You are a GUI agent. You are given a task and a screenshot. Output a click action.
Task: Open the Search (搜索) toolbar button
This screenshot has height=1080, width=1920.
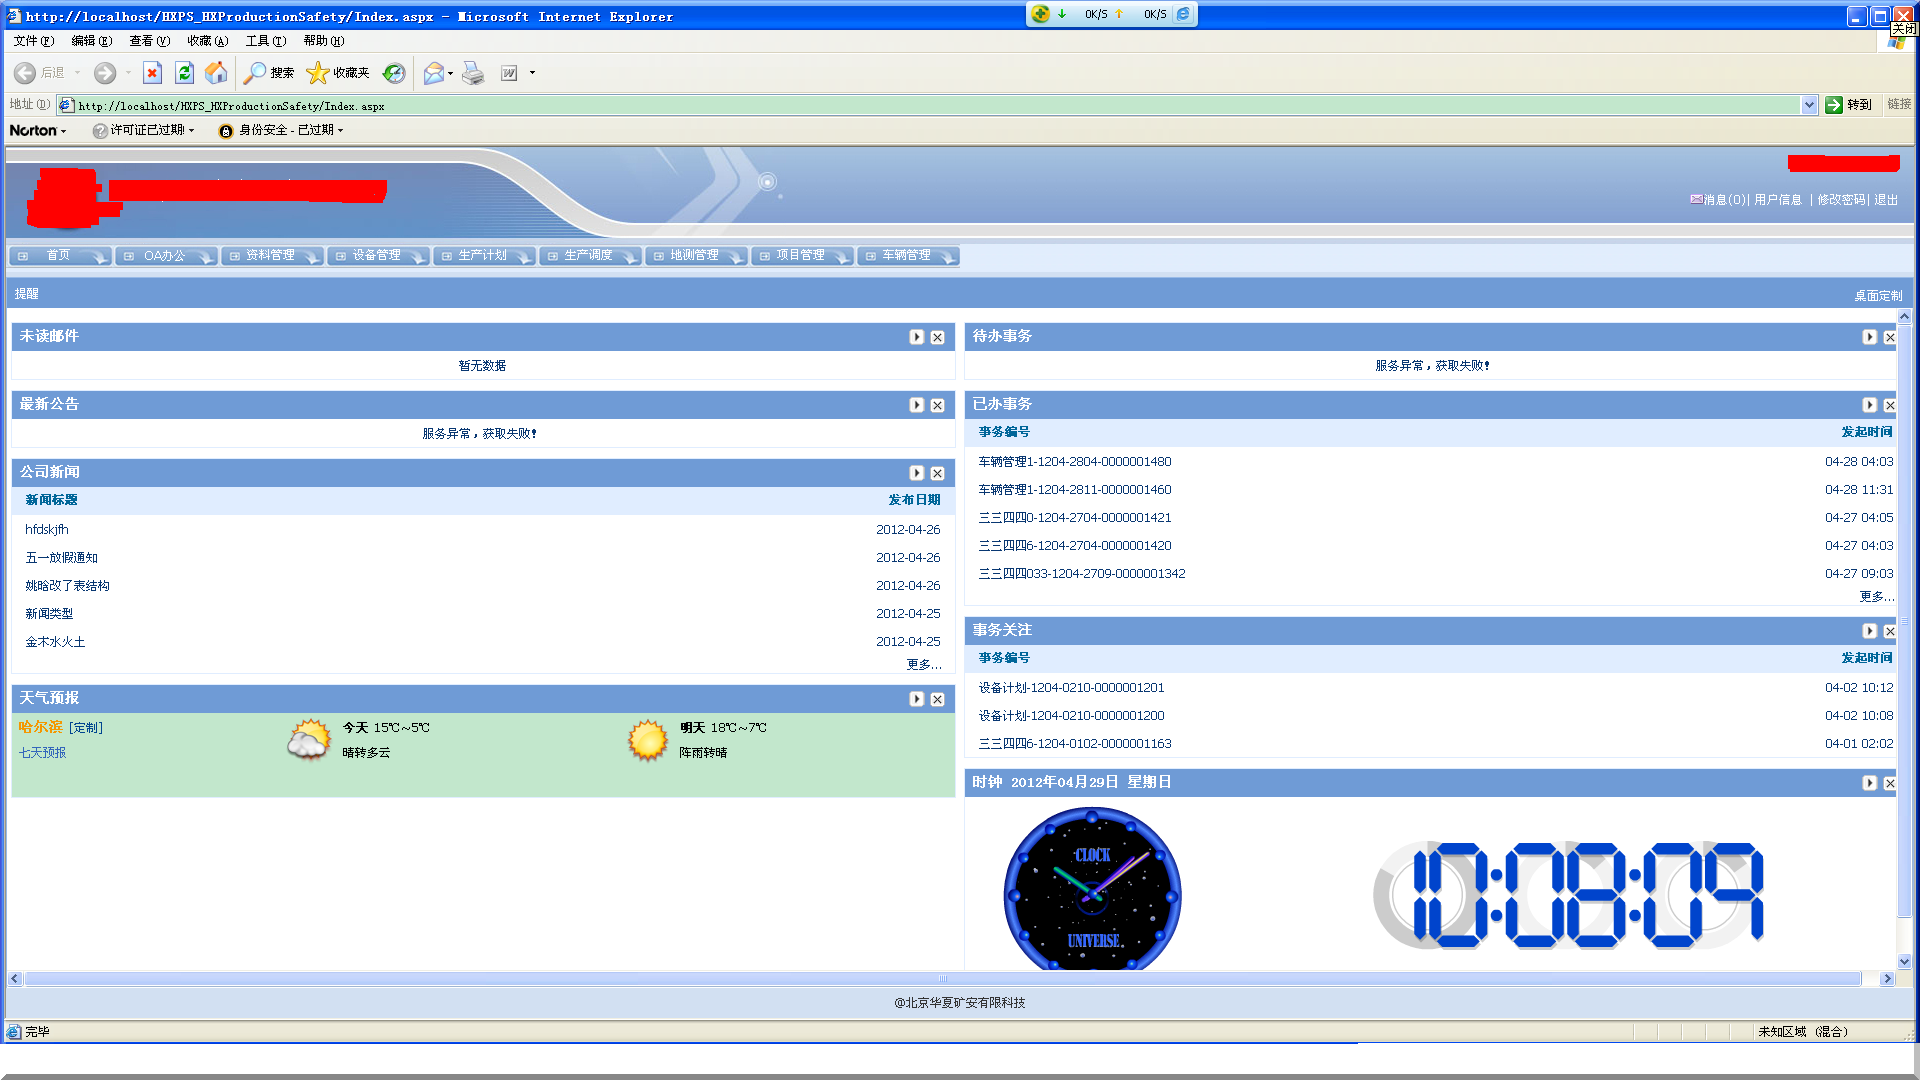269,73
